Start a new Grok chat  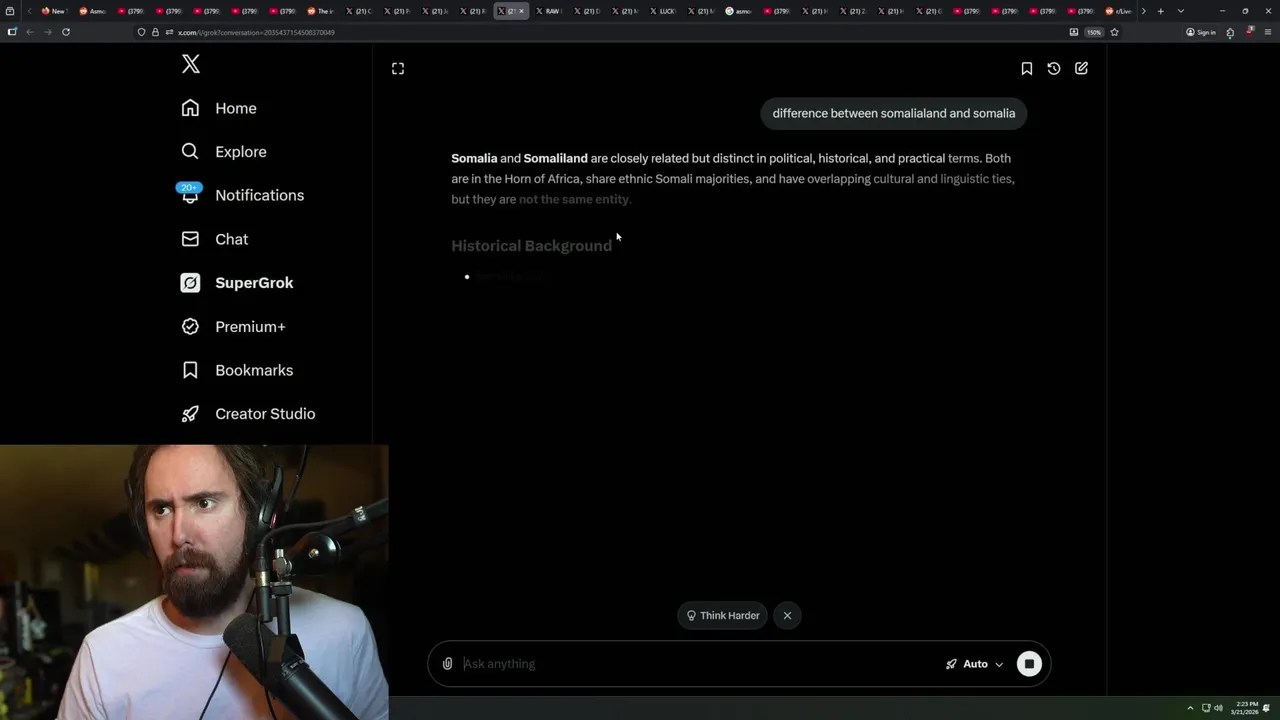pyautogui.click(x=1081, y=68)
